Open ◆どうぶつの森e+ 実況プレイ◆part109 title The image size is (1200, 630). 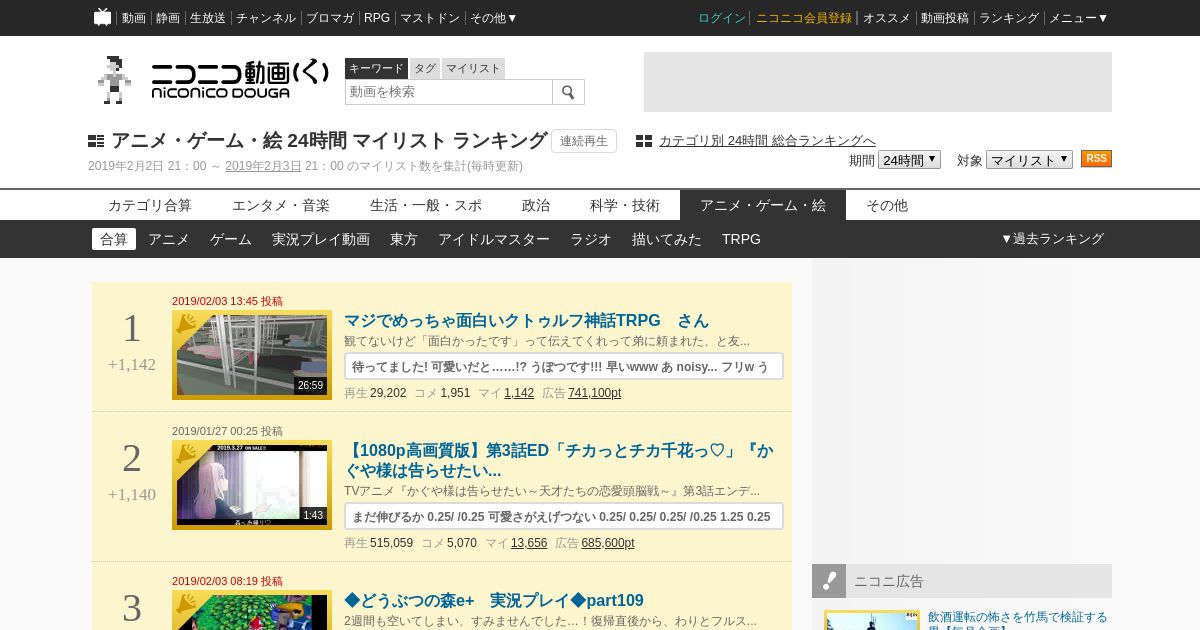pyautogui.click(x=494, y=601)
